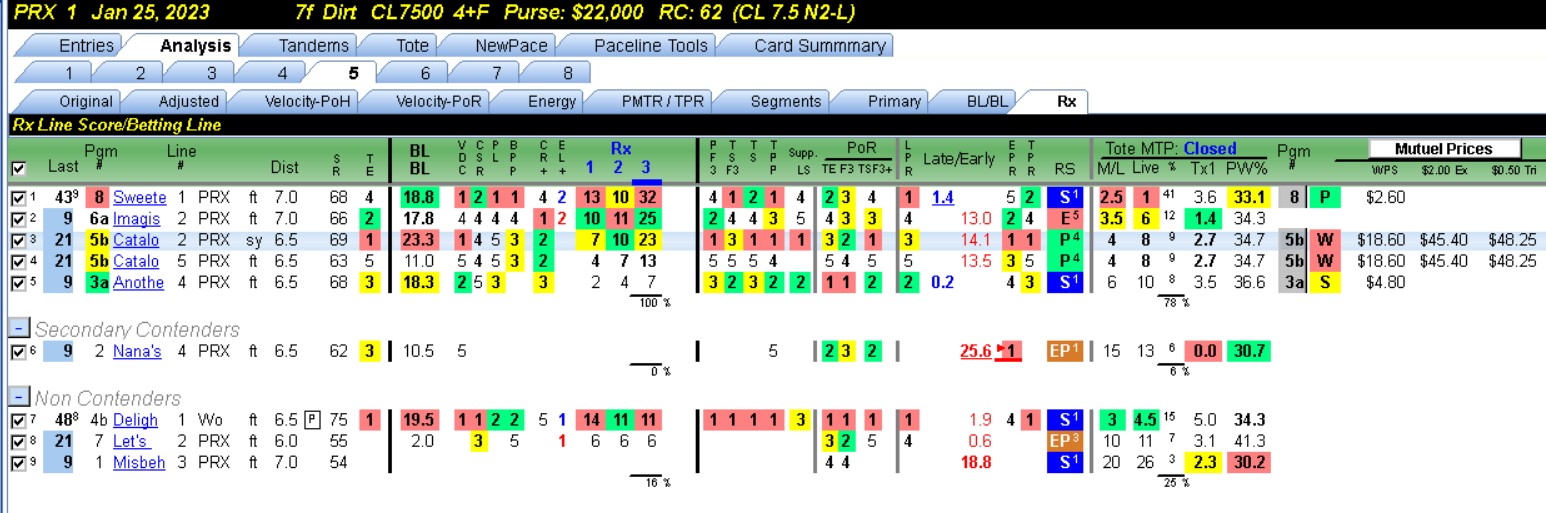
Task: Click the PW% column header
Action: click(1246, 167)
